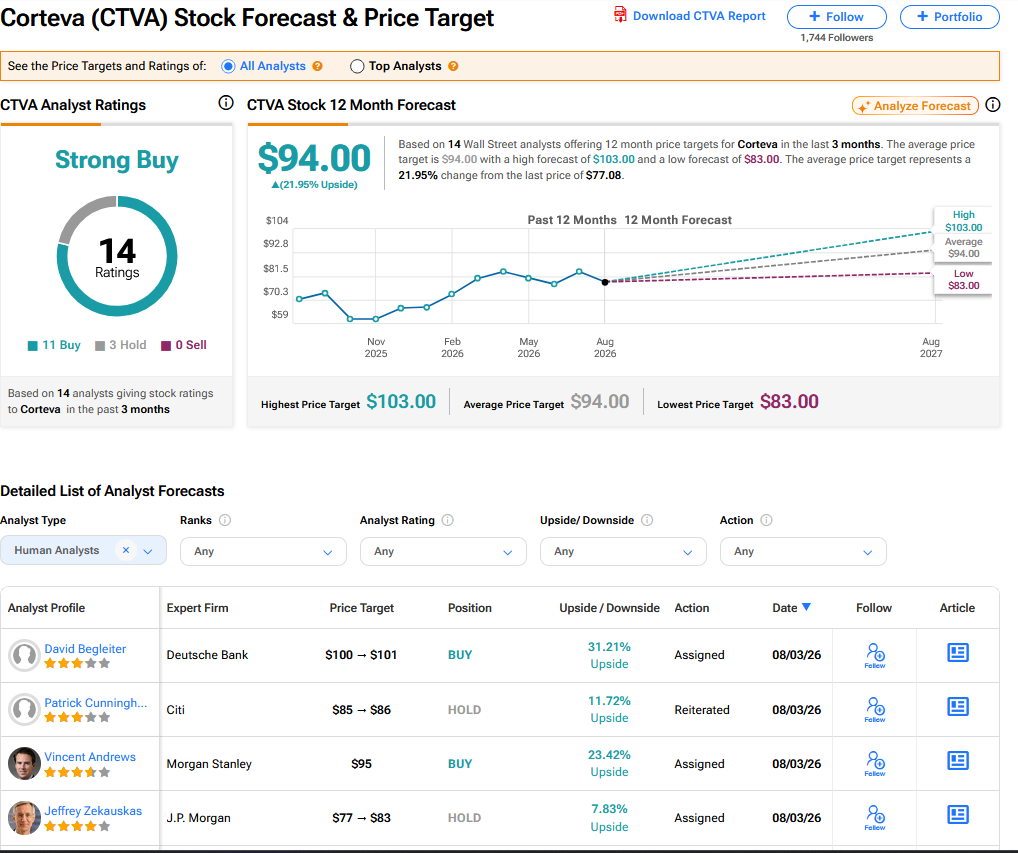Expand the Upside/Downside dropdown
The width and height of the screenshot is (1018, 853).
(x=623, y=551)
